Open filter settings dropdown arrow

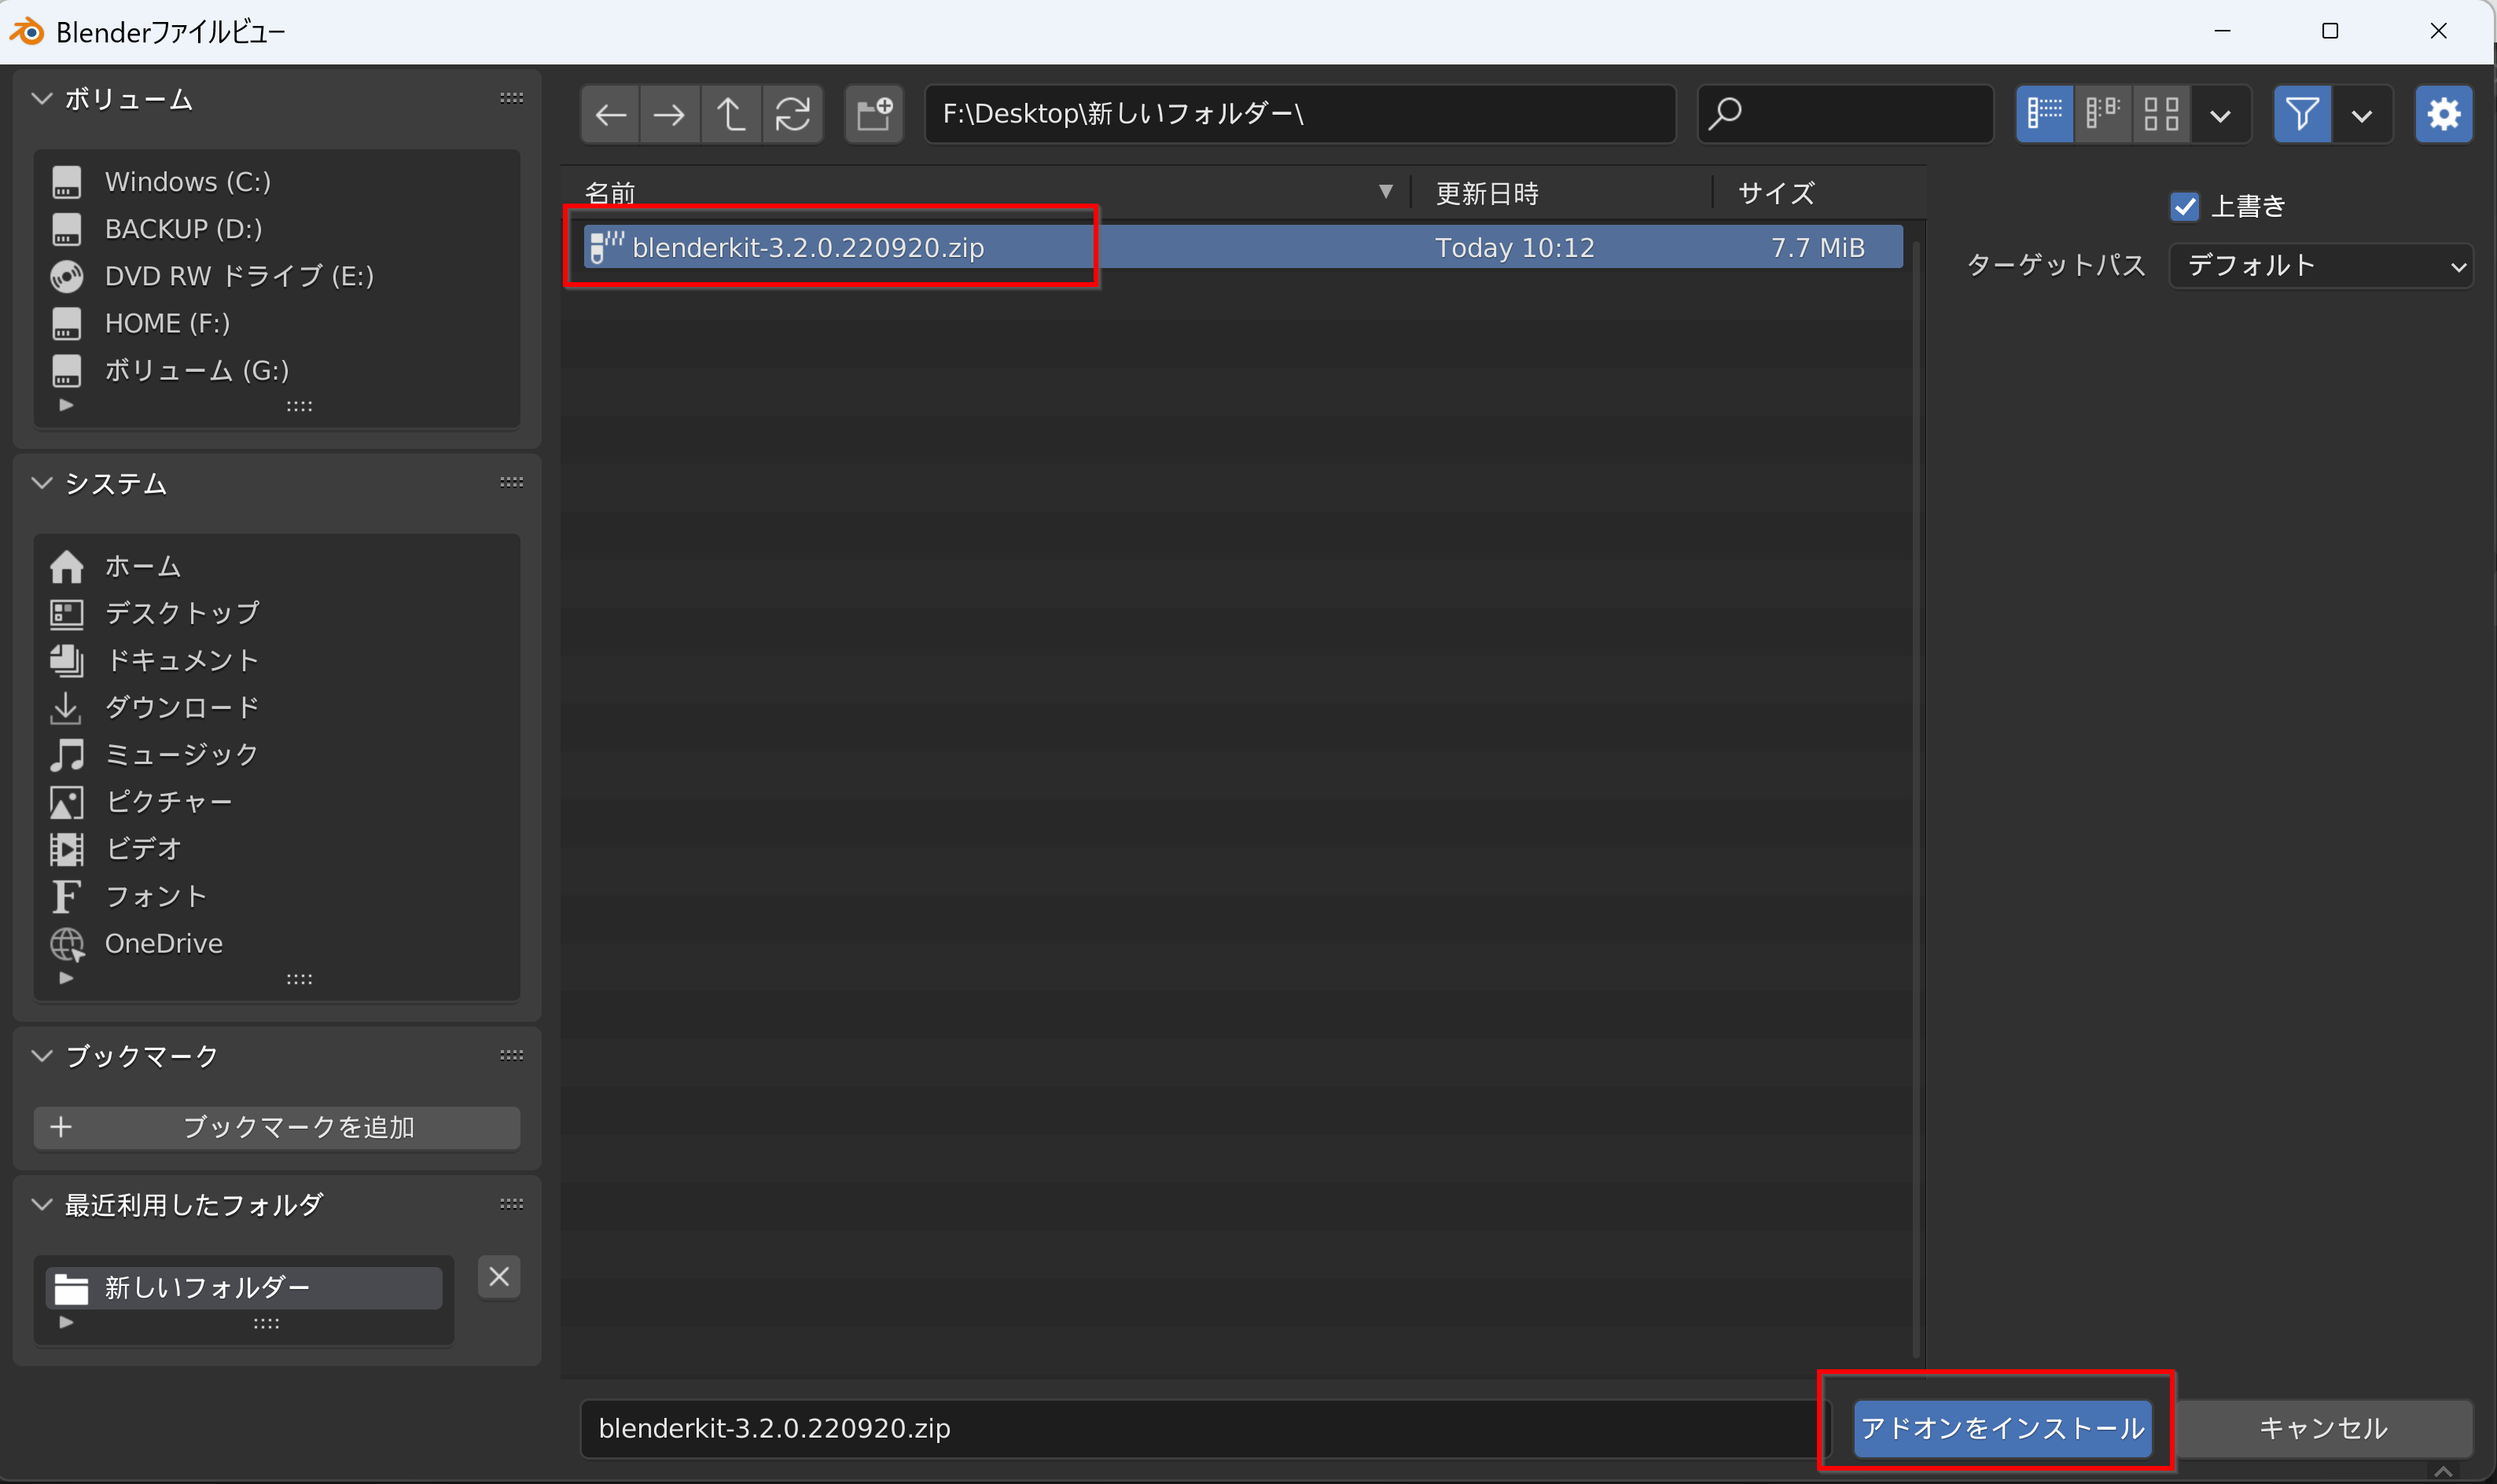click(x=2362, y=114)
